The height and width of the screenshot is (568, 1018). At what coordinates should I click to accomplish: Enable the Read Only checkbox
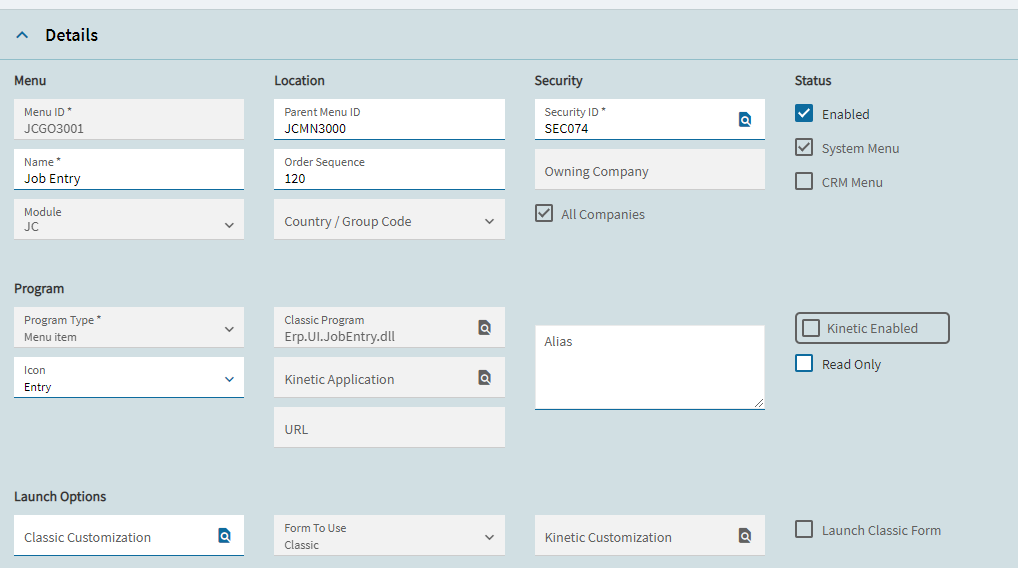tap(804, 363)
